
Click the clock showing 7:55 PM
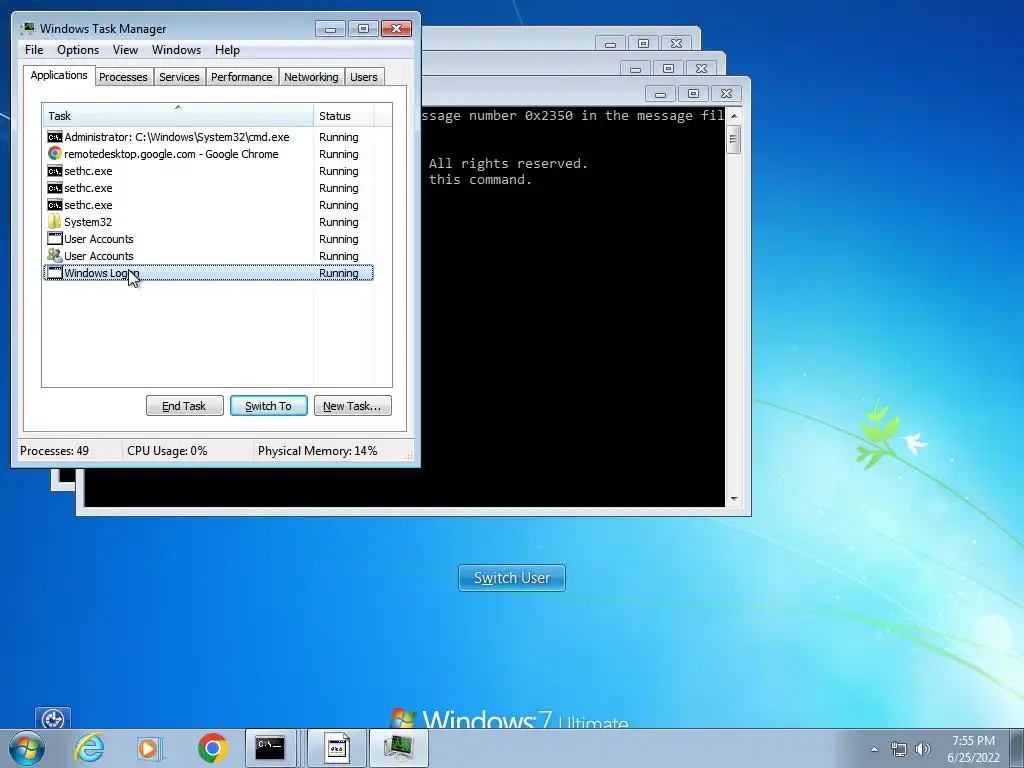[973, 741]
